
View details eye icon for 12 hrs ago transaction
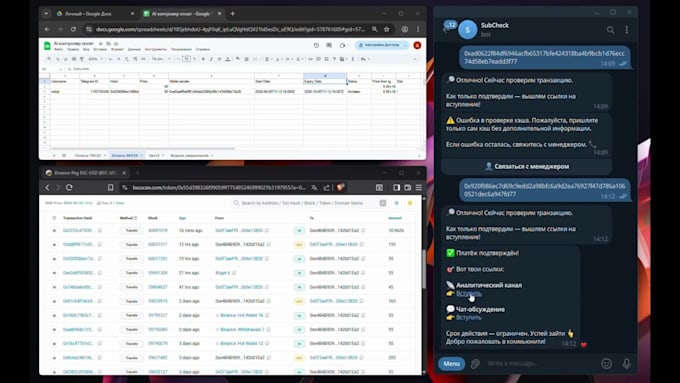(x=54, y=245)
